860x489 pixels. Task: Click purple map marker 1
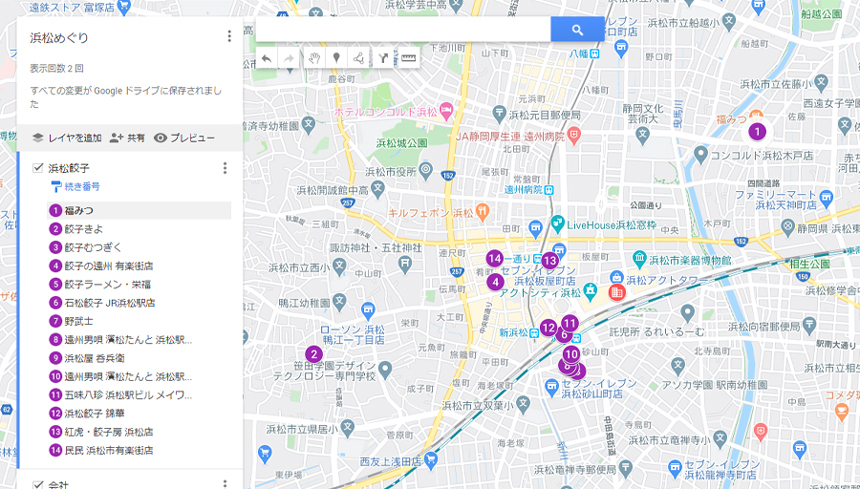click(x=757, y=132)
